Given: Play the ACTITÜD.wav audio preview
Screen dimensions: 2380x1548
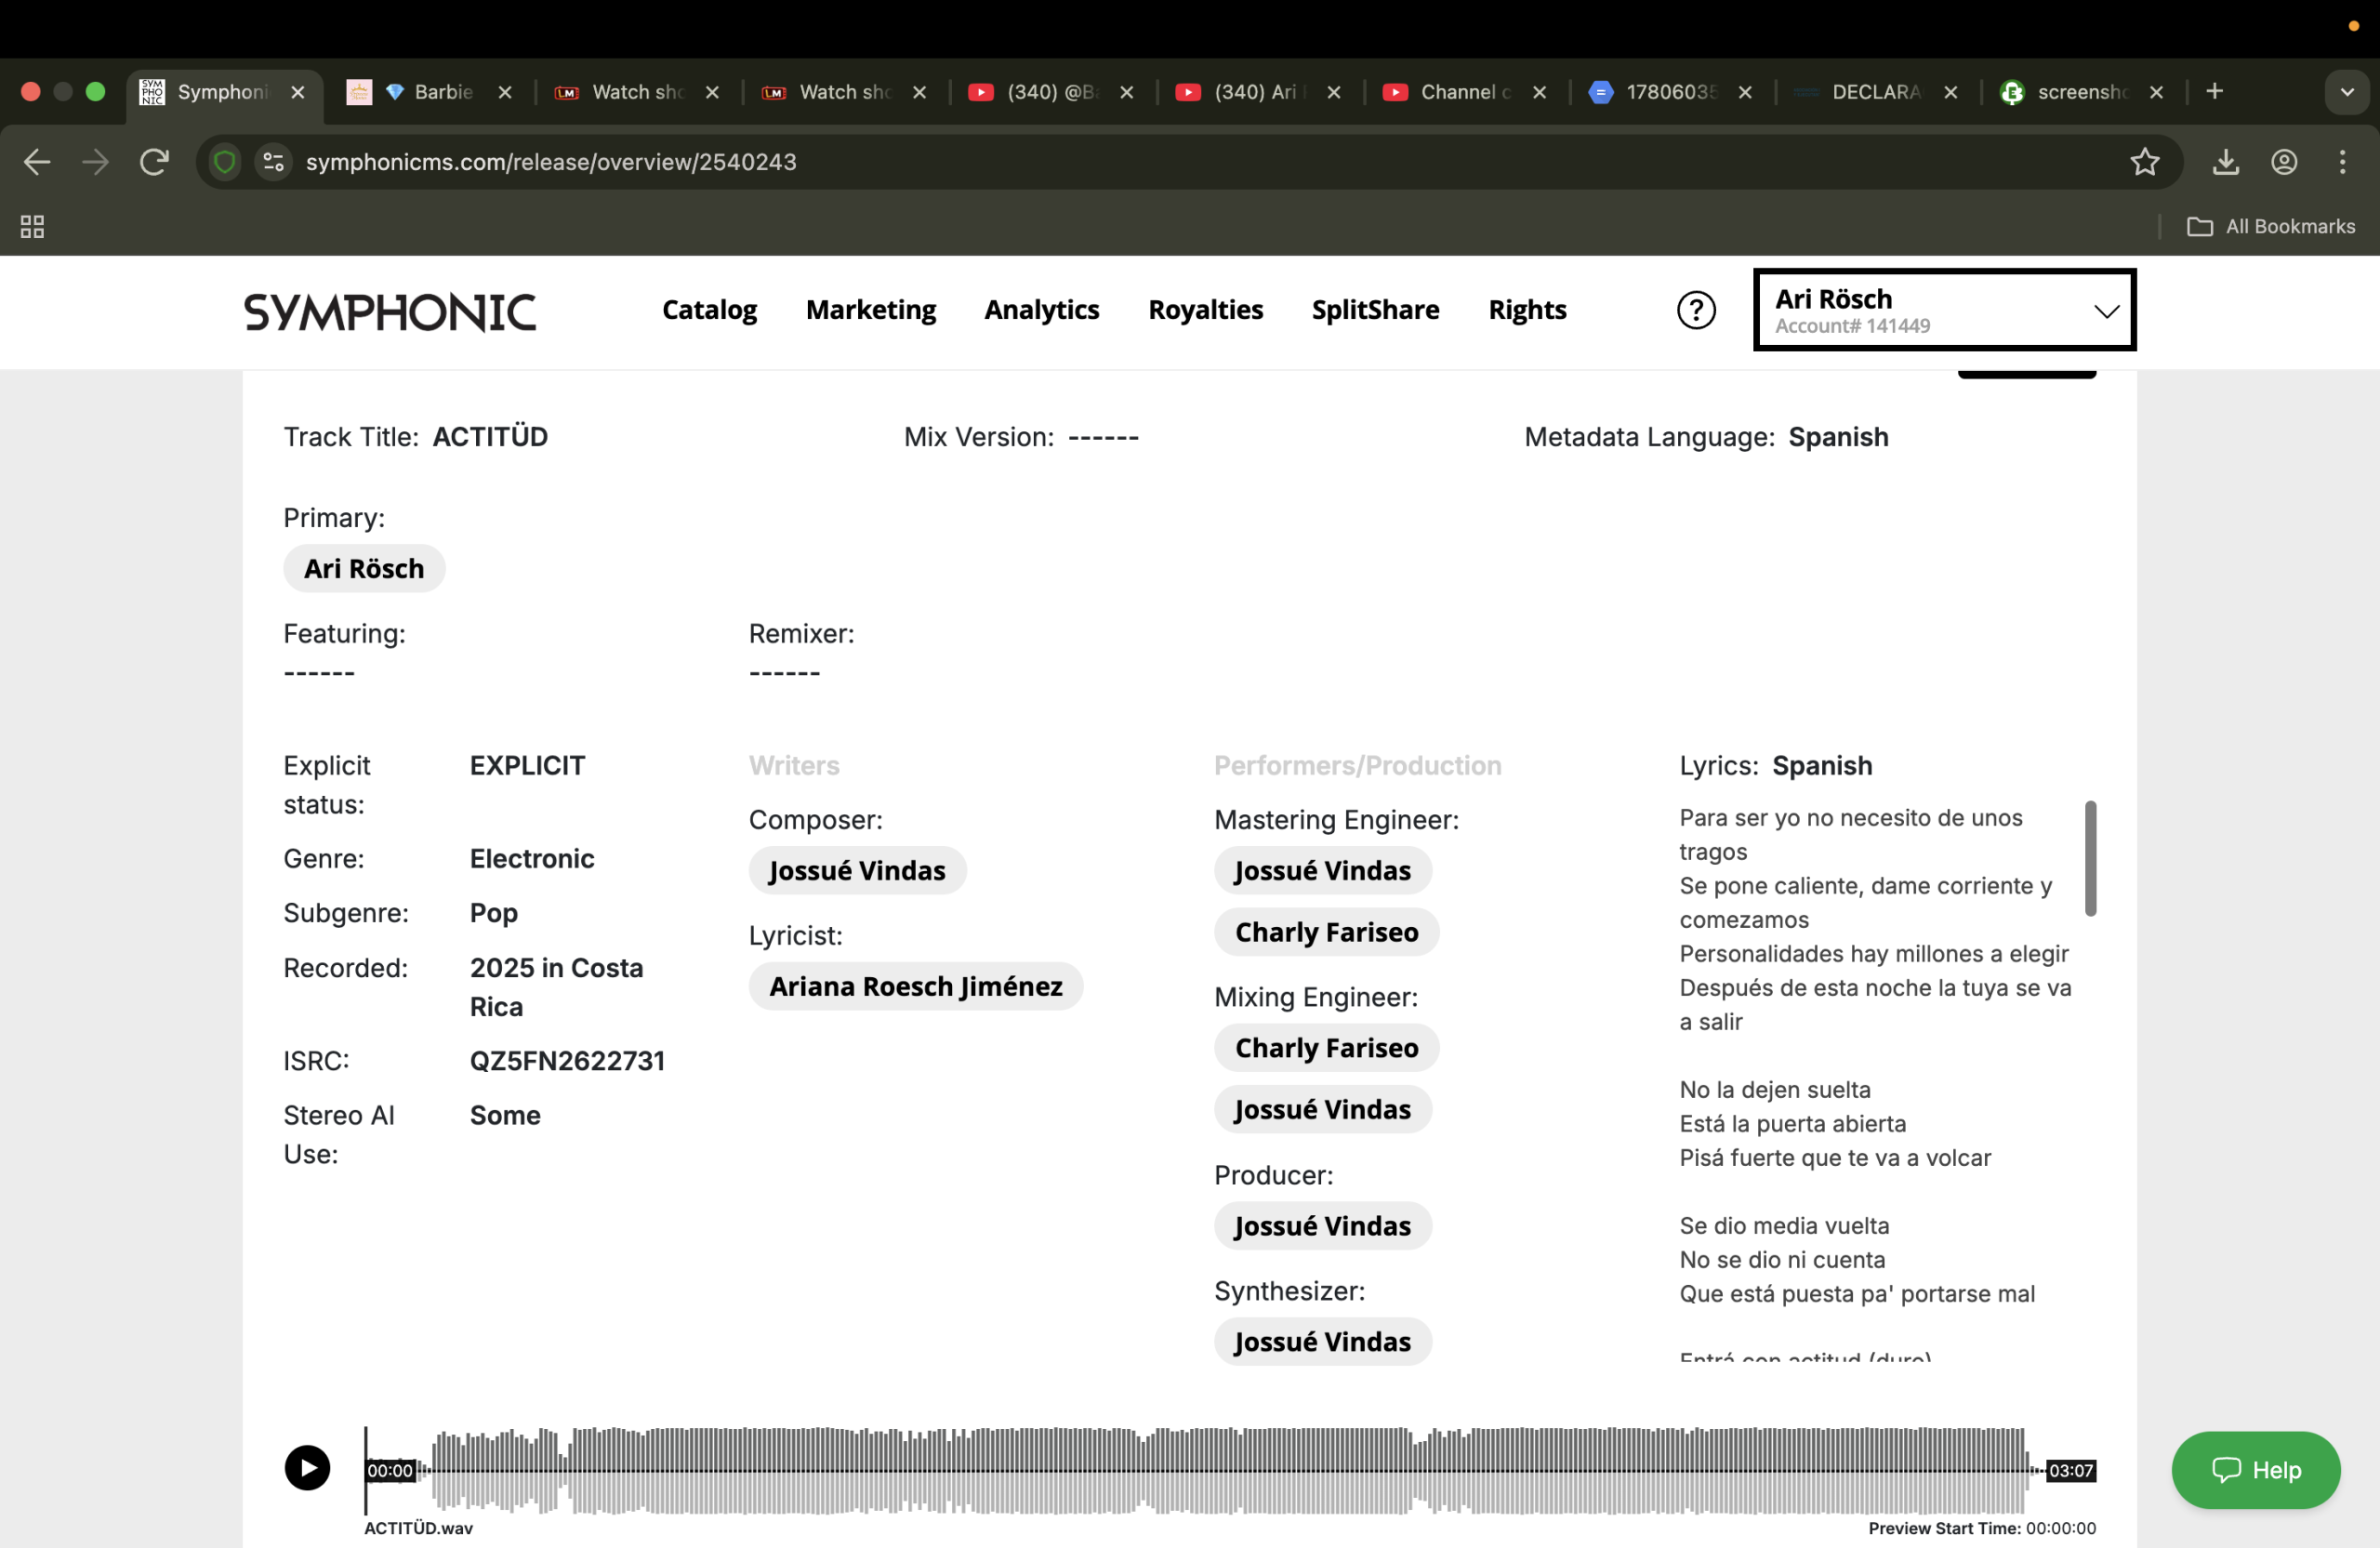Looking at the screenshot, I should click(x=307, y=1468).
